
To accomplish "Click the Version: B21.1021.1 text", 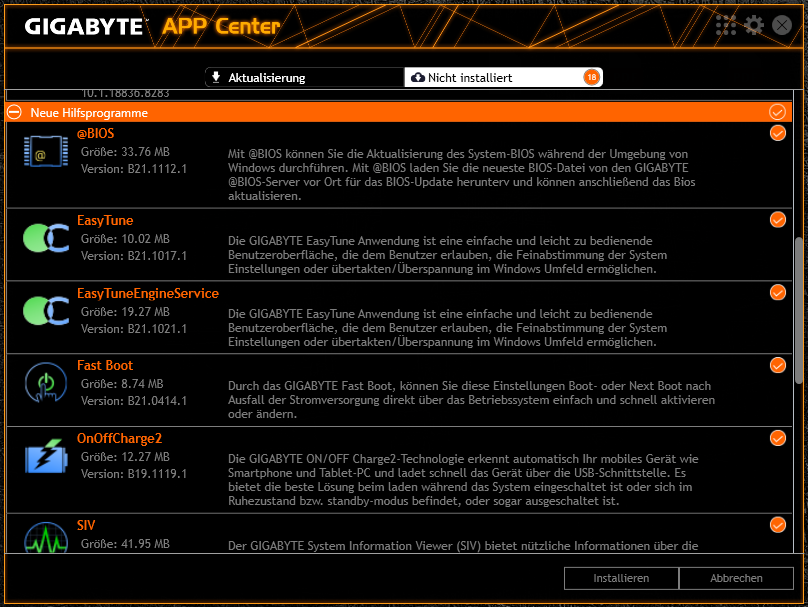I will (134, 328).
